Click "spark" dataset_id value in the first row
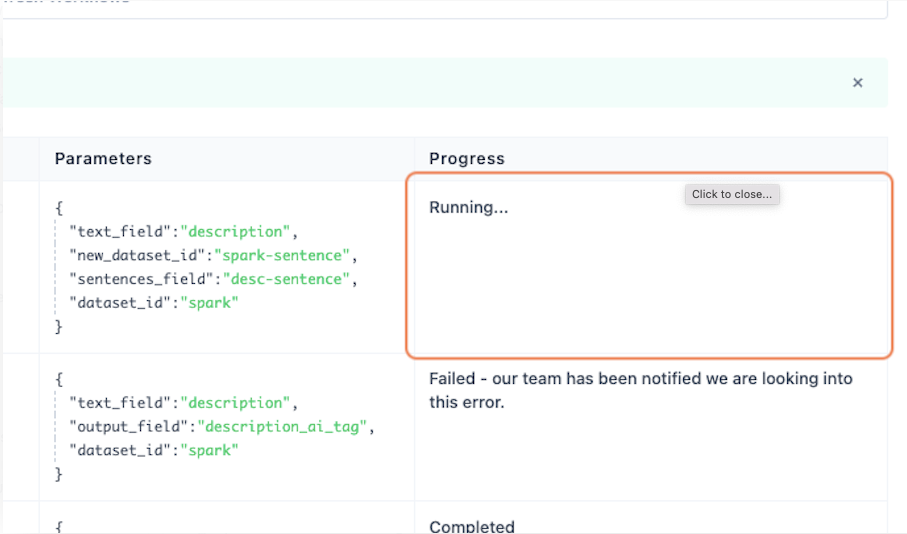907x534 pixels. coord(209,303)
